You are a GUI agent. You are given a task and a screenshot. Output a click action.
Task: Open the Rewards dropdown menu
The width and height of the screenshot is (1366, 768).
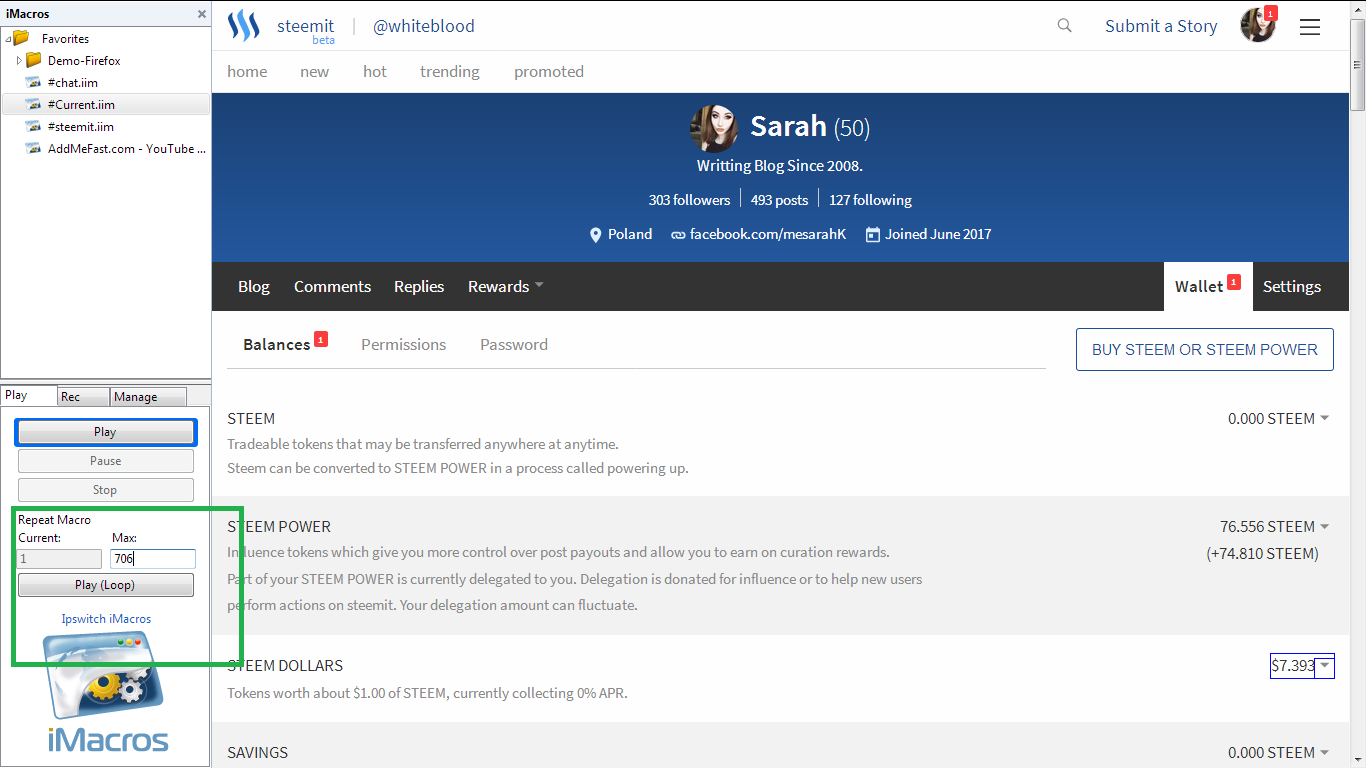click(x=506, y=286)
